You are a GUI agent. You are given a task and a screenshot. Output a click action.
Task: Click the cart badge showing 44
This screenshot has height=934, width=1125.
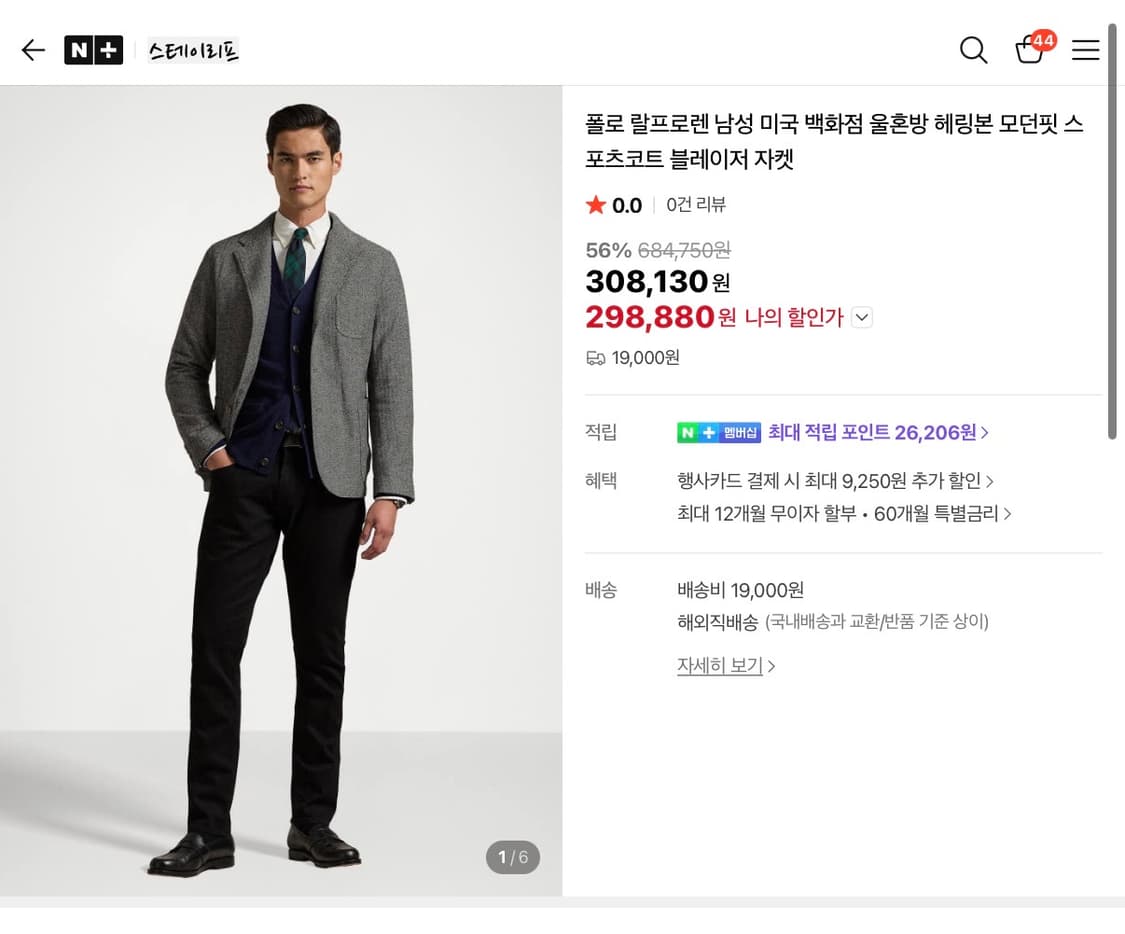click(1043, 41)
